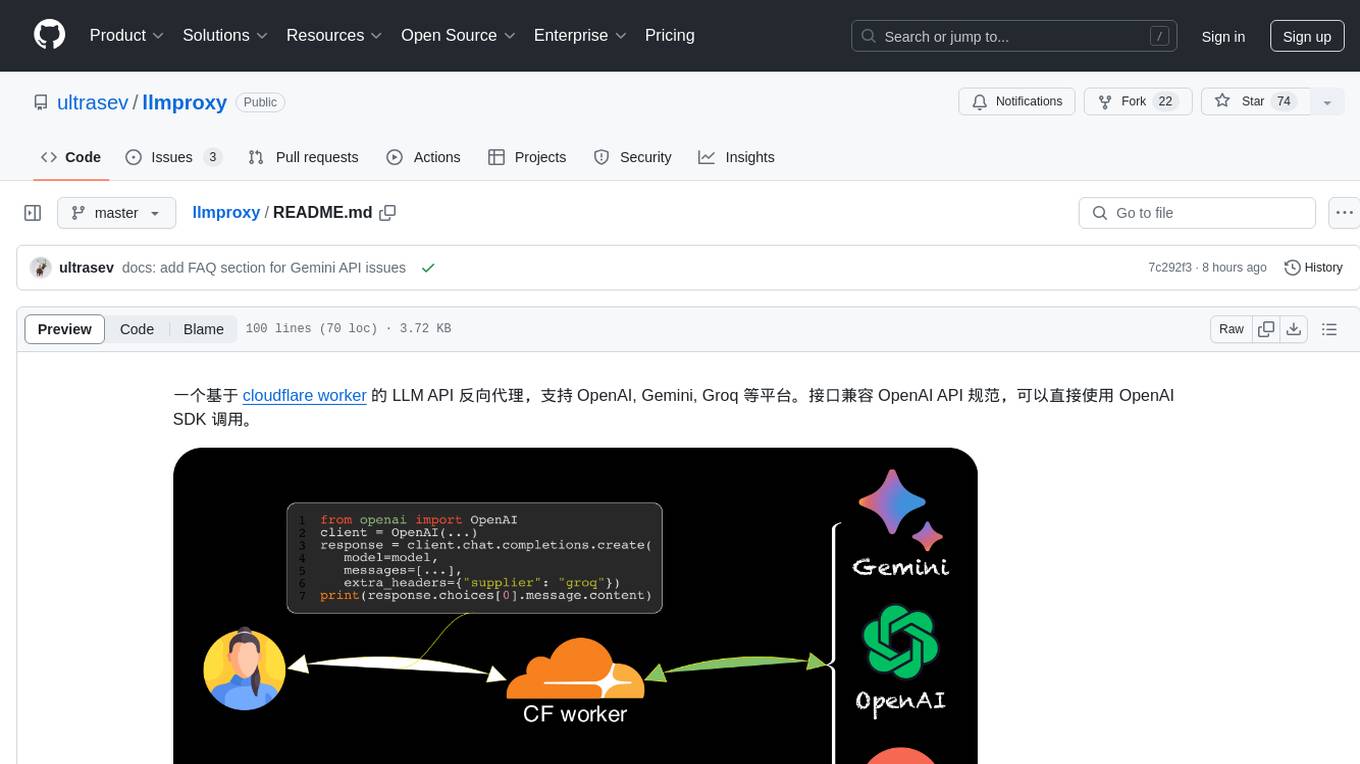Open the master branch dropdown
The width and height of the screenshot is (1360, 764).
[x=116, y=213]
